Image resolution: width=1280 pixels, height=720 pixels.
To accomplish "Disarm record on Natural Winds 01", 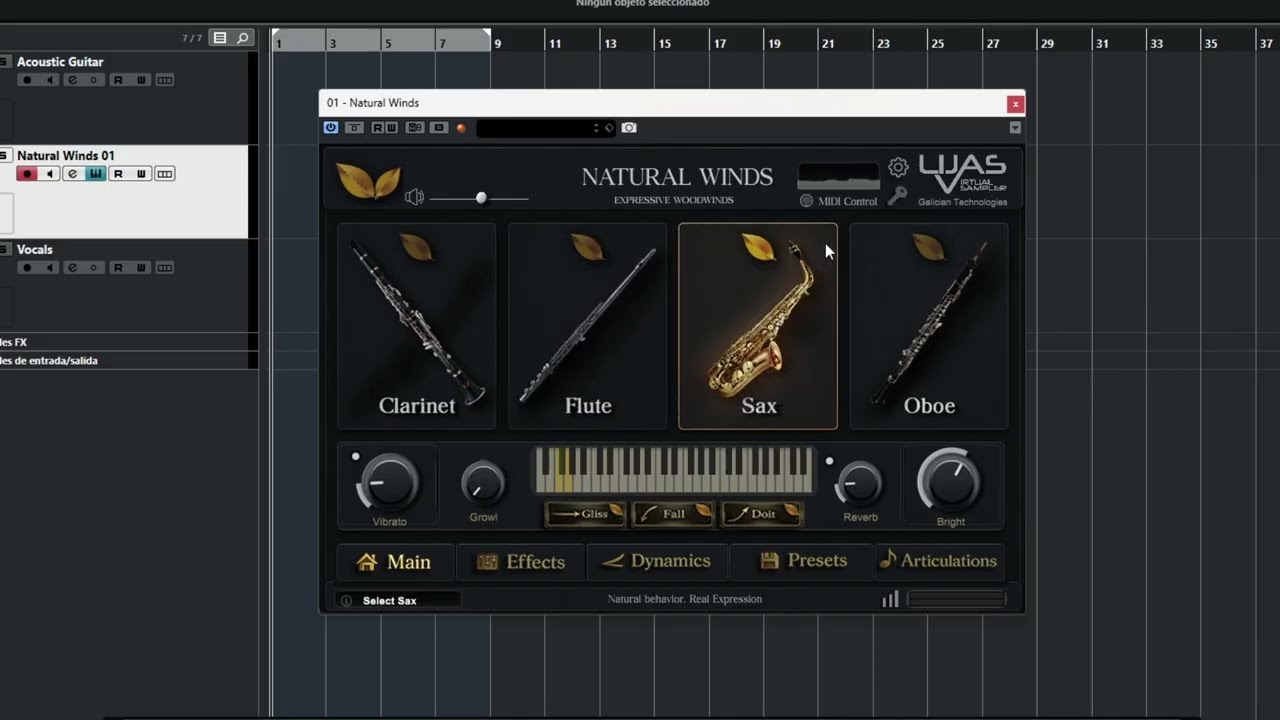I will pyautogui.click(x=27, y=174).
